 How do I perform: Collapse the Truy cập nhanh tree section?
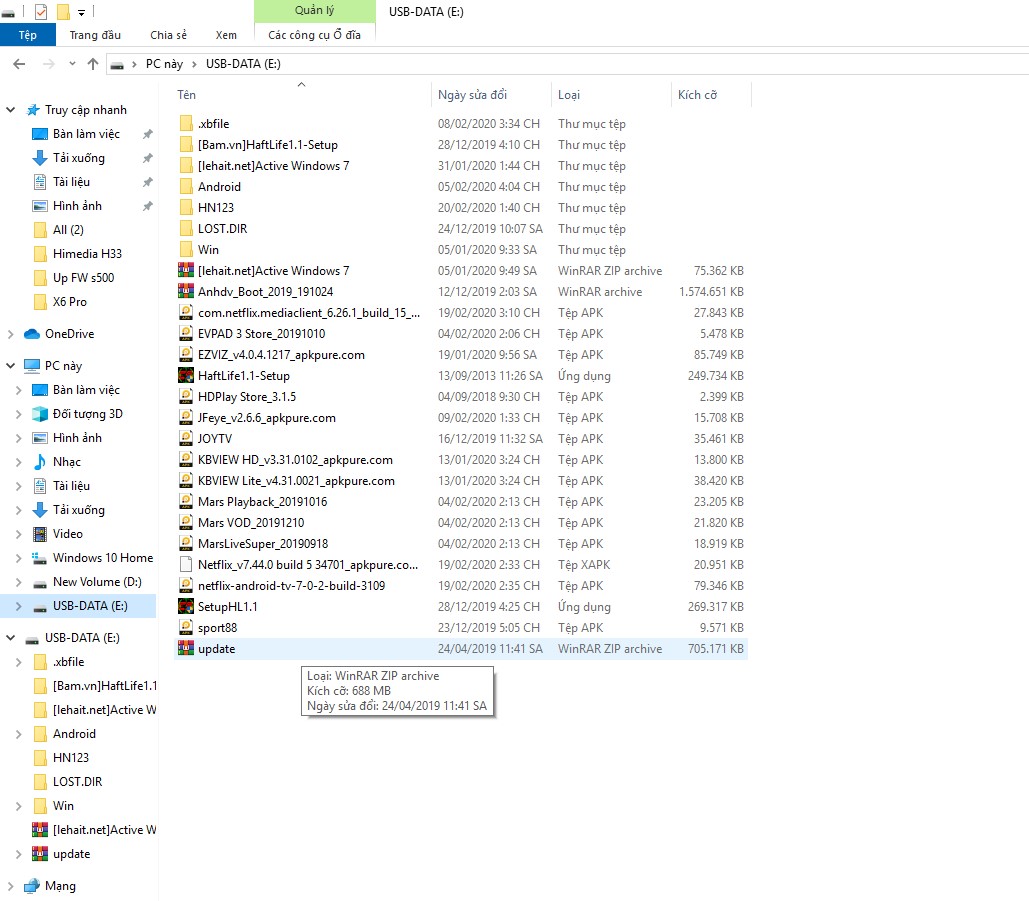(10, 110)
